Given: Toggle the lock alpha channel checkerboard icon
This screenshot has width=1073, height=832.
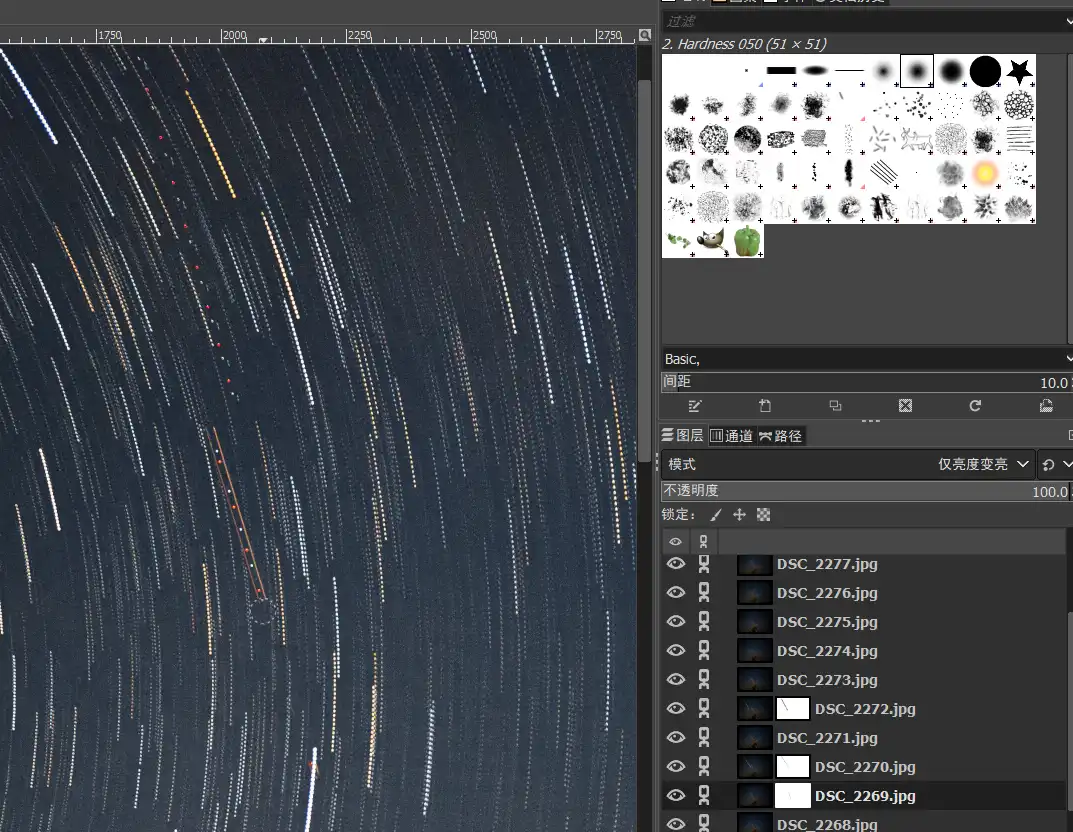Looking at the screenshot, I should click(x=764, y=515).
